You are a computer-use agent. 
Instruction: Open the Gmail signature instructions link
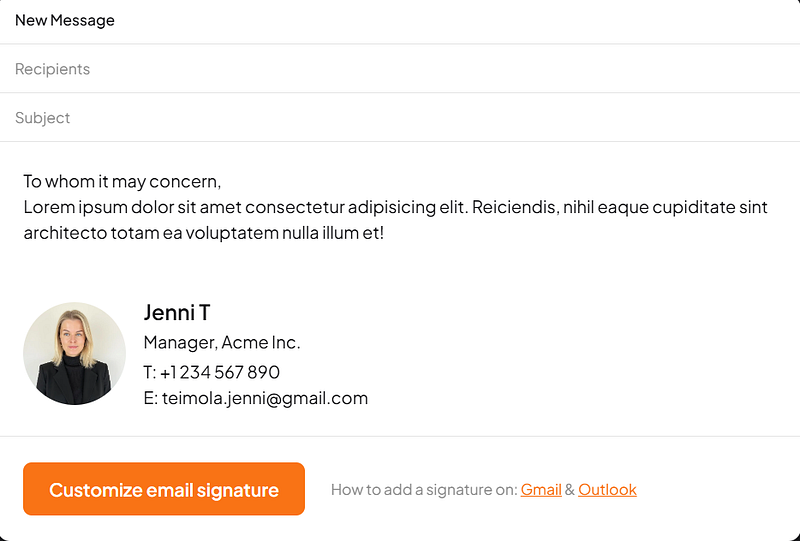541,489
